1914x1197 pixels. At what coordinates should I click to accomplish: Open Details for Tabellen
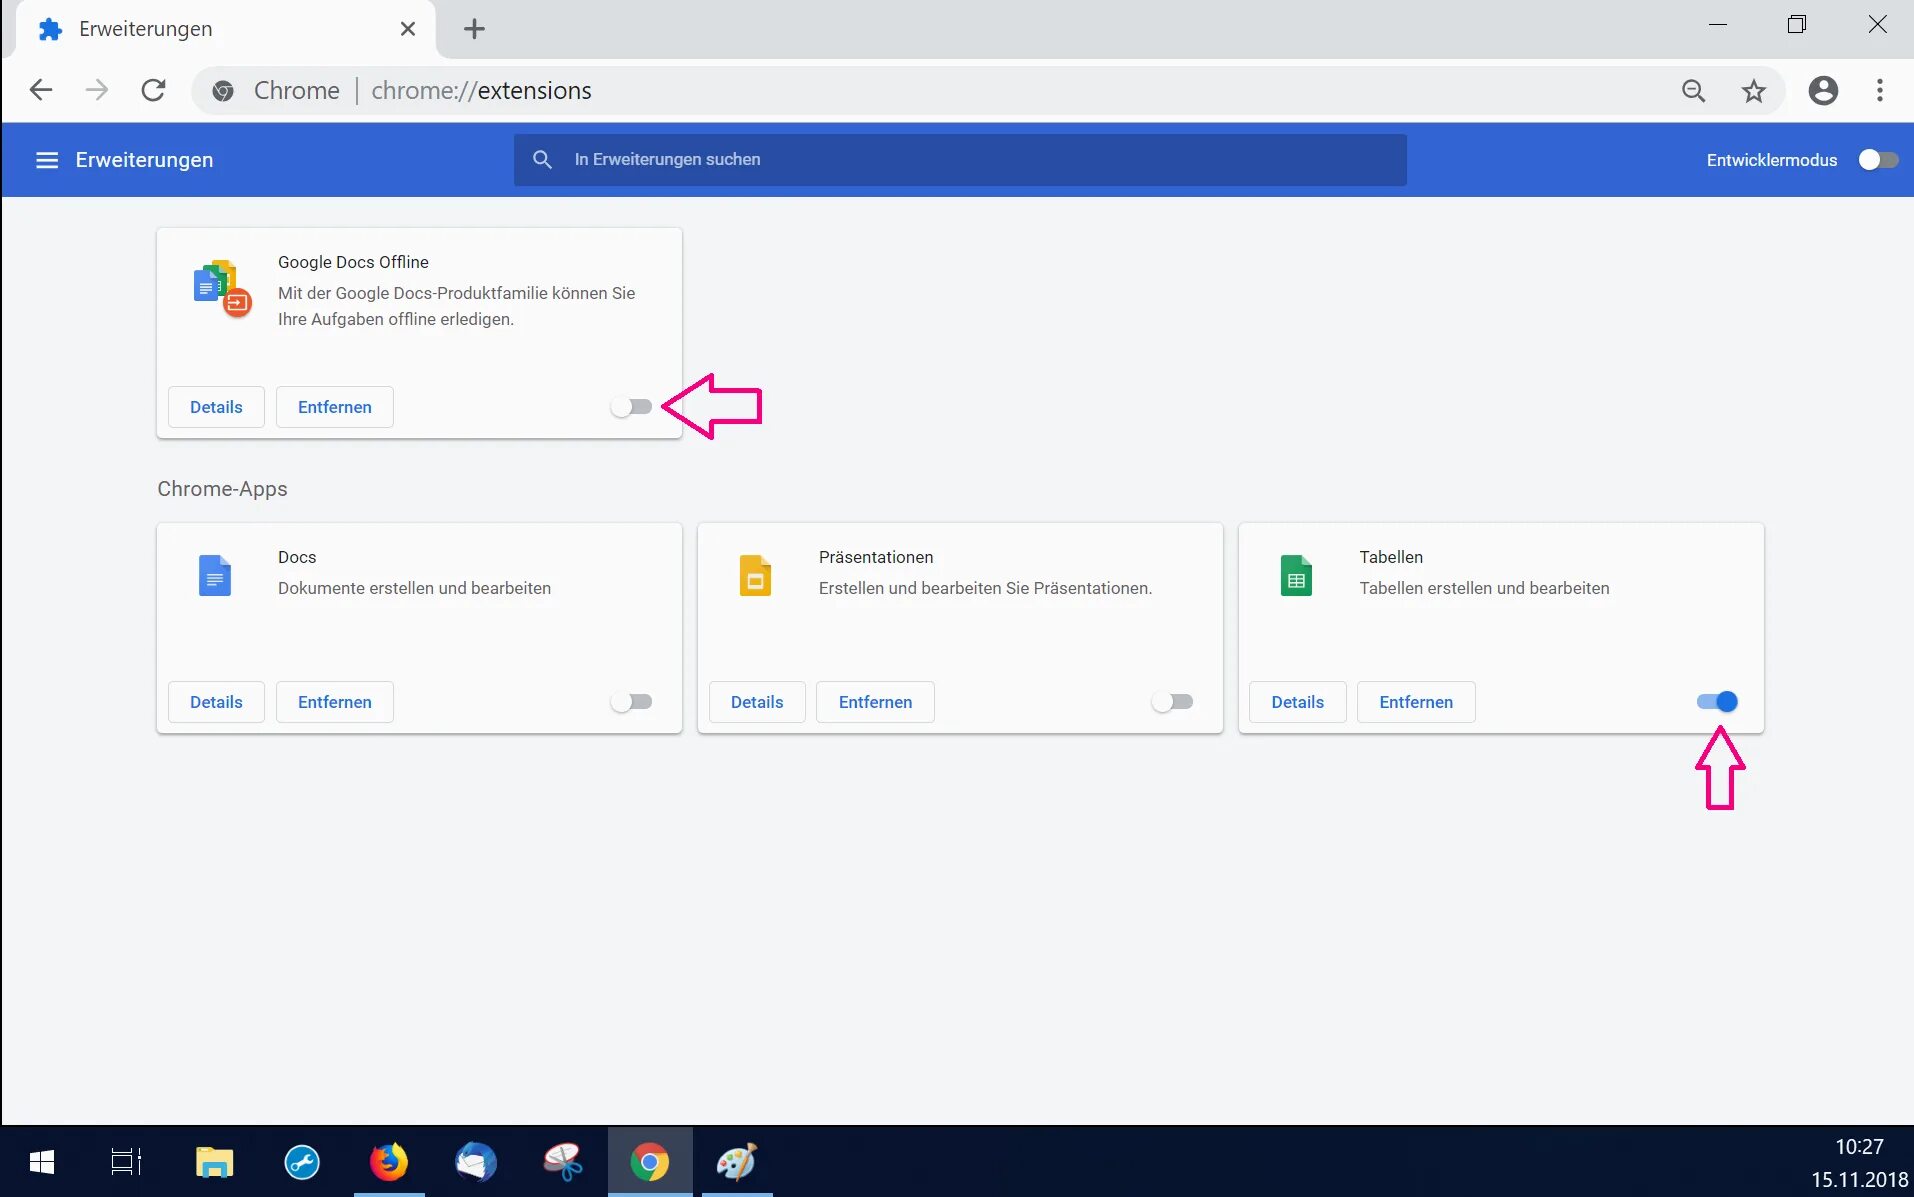tap(1298, 702)
